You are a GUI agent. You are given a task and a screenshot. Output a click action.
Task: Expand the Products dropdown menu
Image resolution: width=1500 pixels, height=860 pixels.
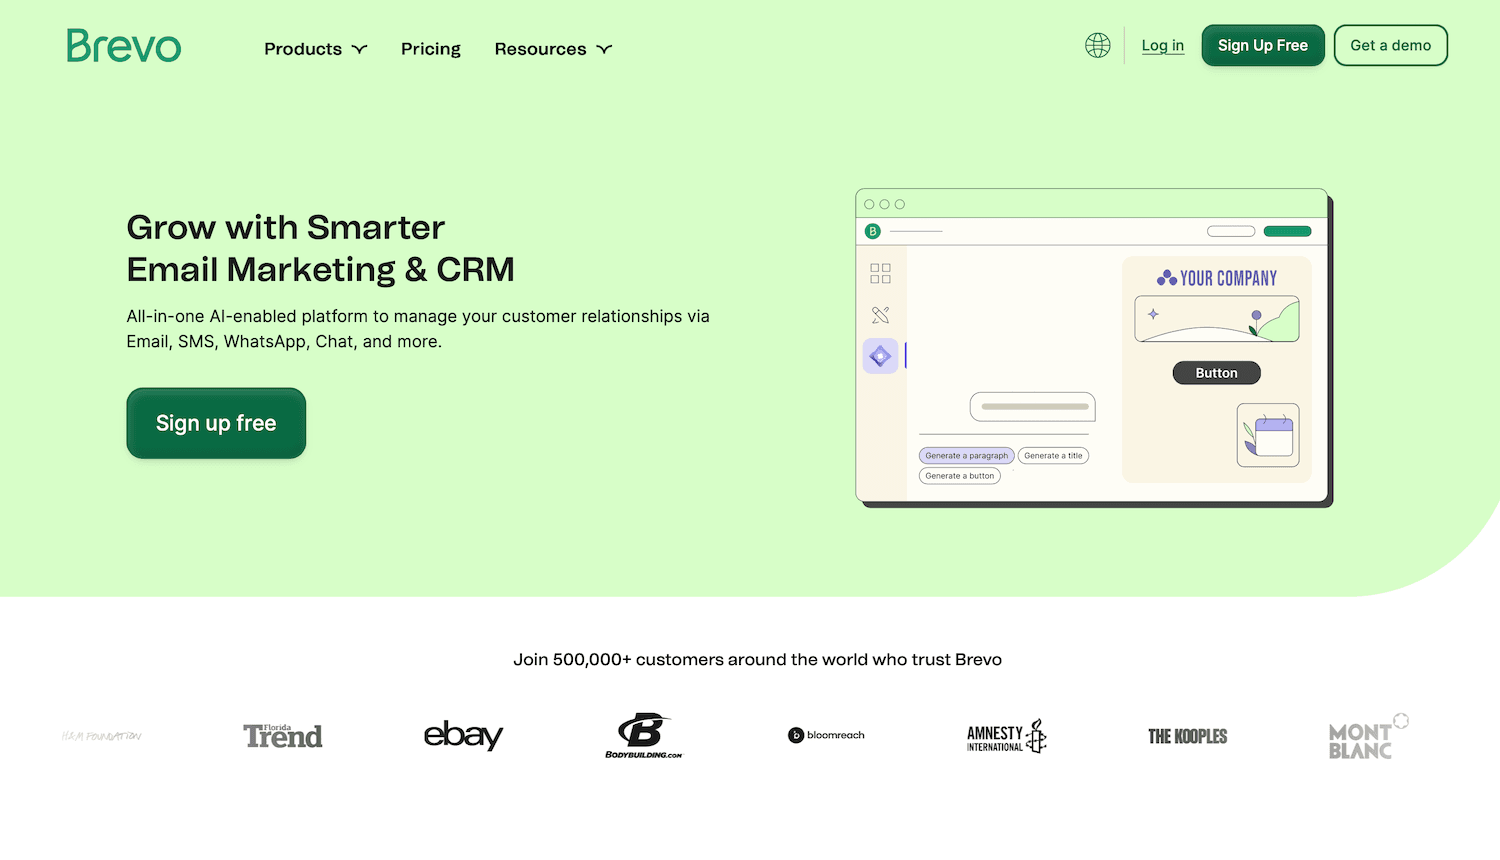pyautogui.click(x=315, y=49)
